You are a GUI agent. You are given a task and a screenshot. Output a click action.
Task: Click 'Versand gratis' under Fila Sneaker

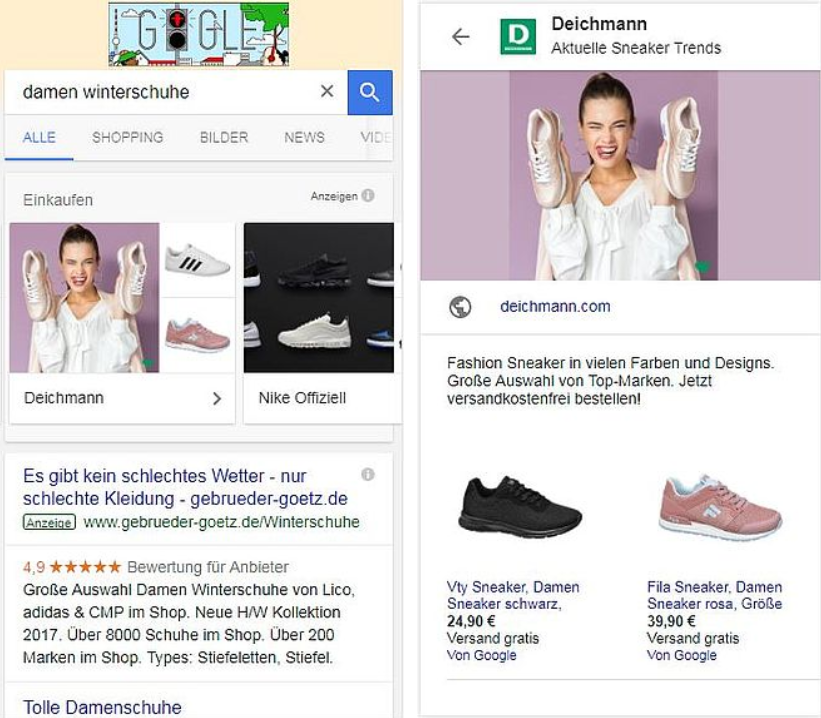[693, 638]
